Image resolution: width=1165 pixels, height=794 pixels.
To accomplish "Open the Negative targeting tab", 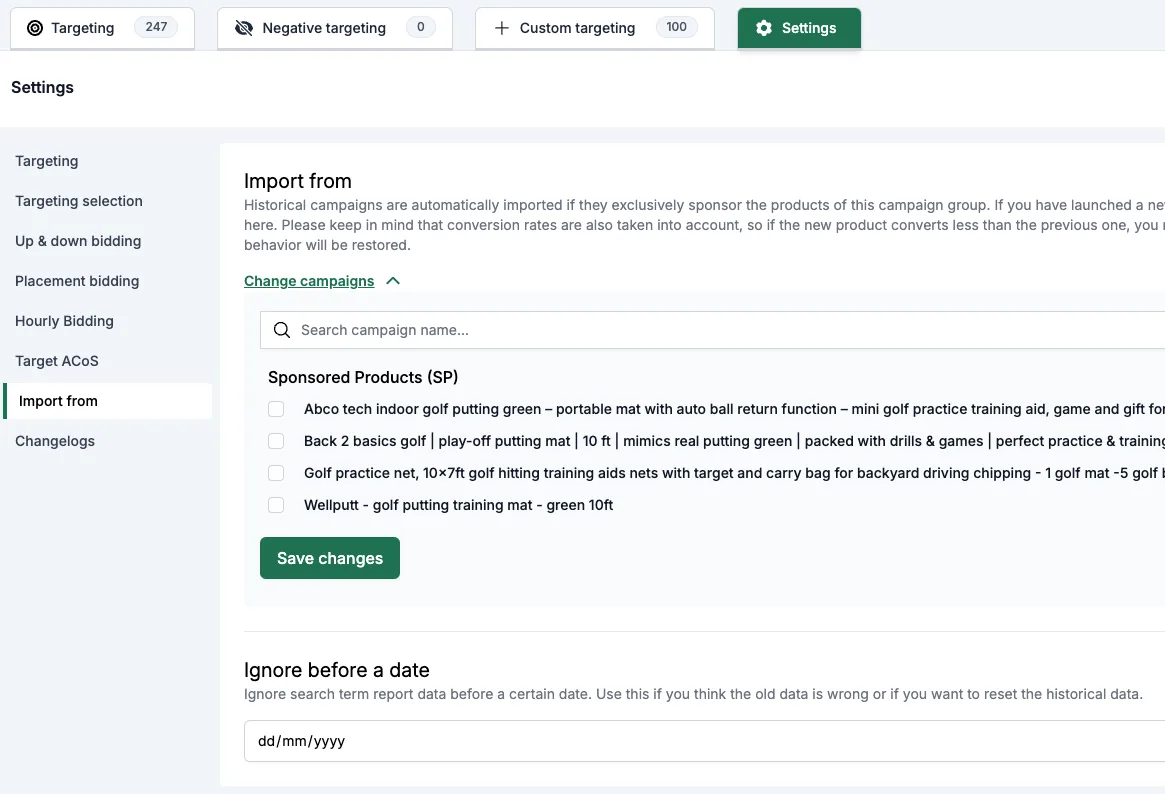I will pyautogui.click(x=334, y=28).
